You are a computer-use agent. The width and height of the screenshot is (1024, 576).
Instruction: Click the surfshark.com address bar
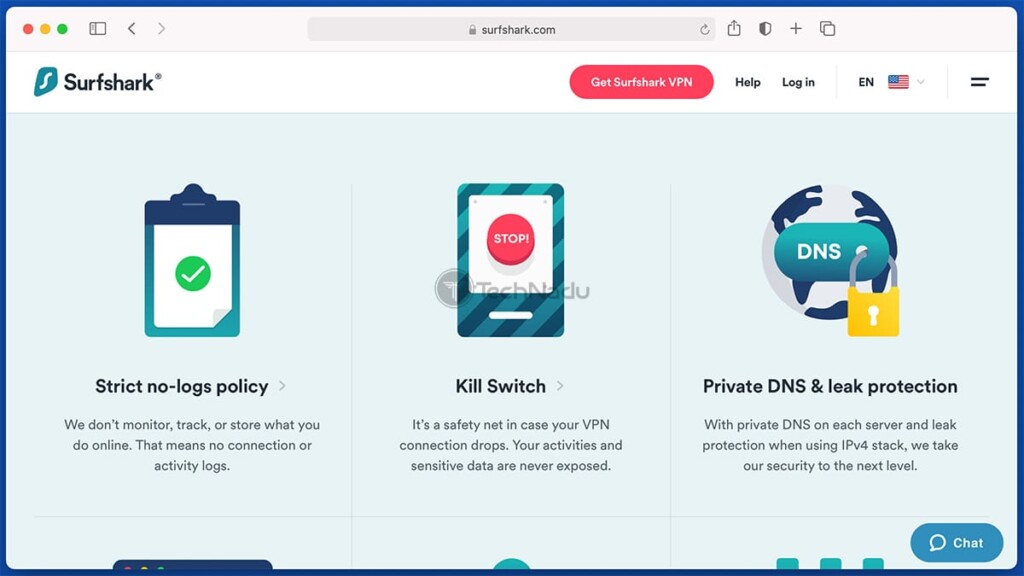pyautogui.click(x=511, y=29)
